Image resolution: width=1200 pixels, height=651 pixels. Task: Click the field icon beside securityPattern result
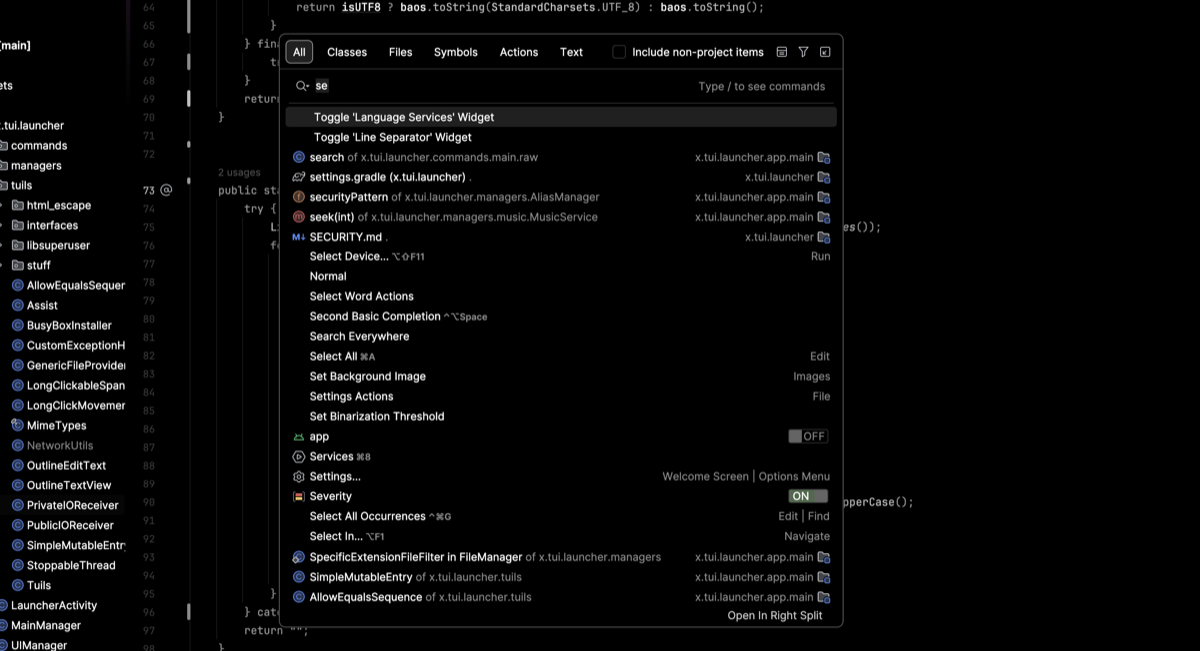point(298,197)
